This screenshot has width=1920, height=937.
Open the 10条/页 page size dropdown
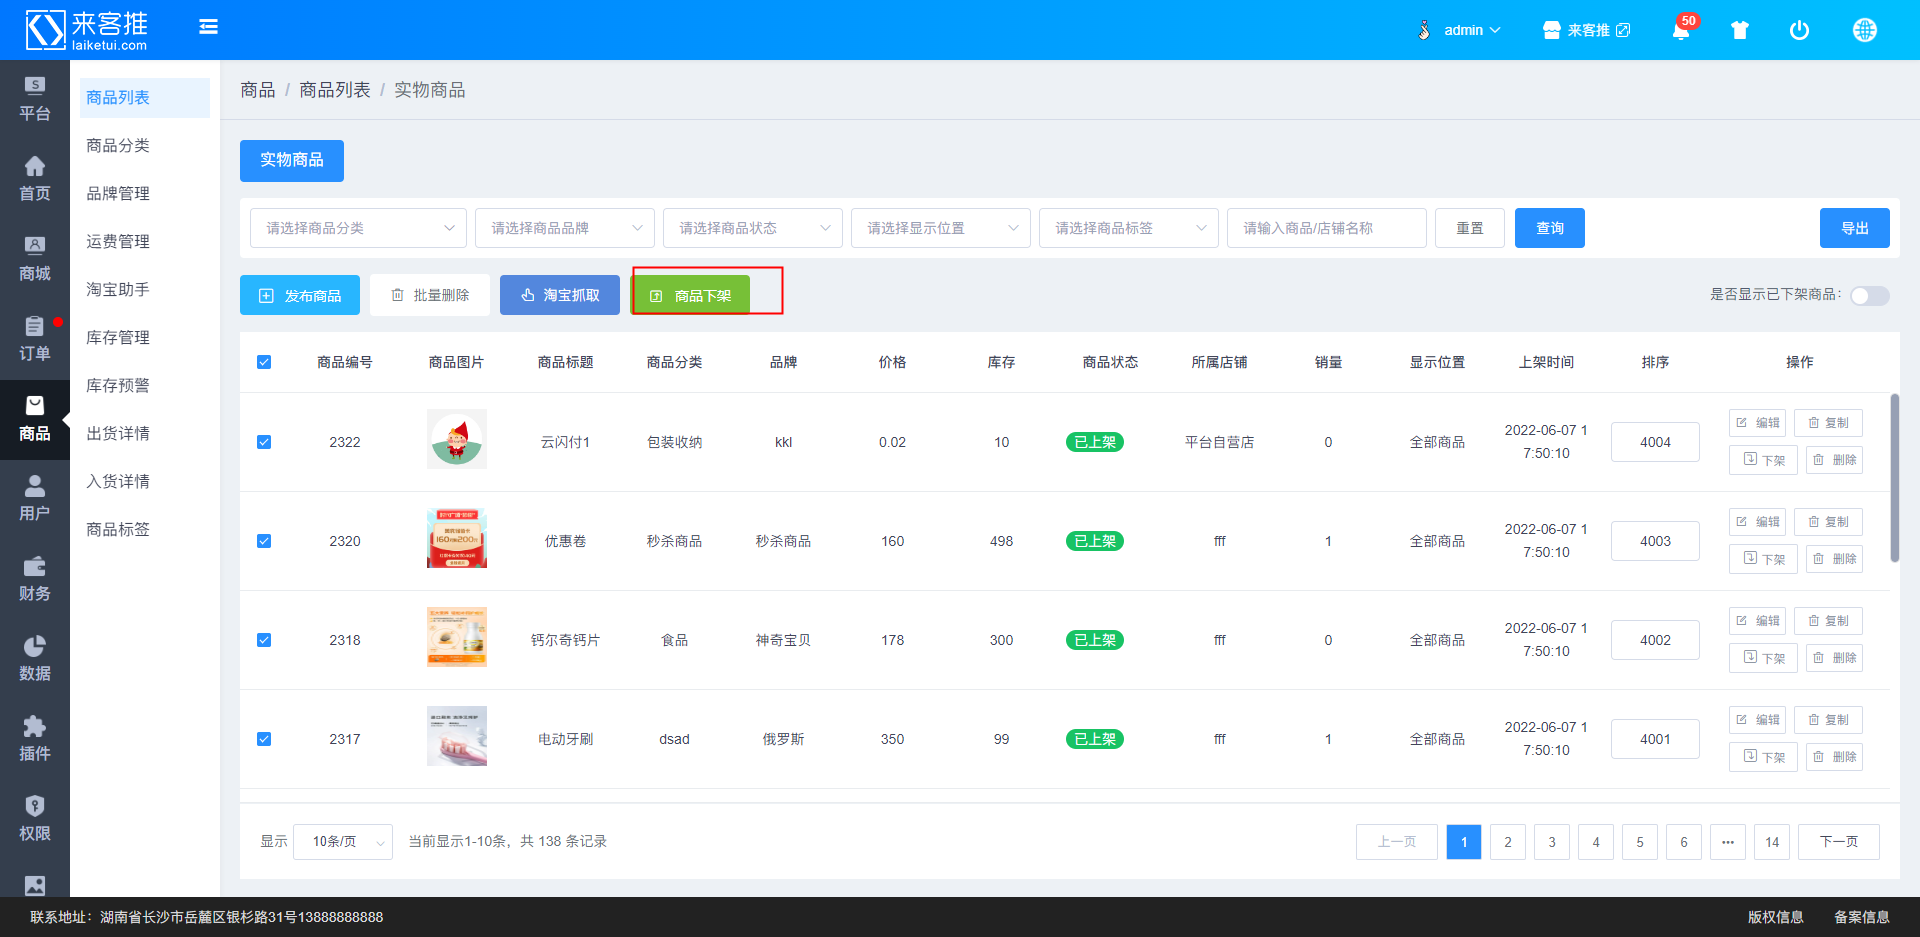[x=345, y=842]
